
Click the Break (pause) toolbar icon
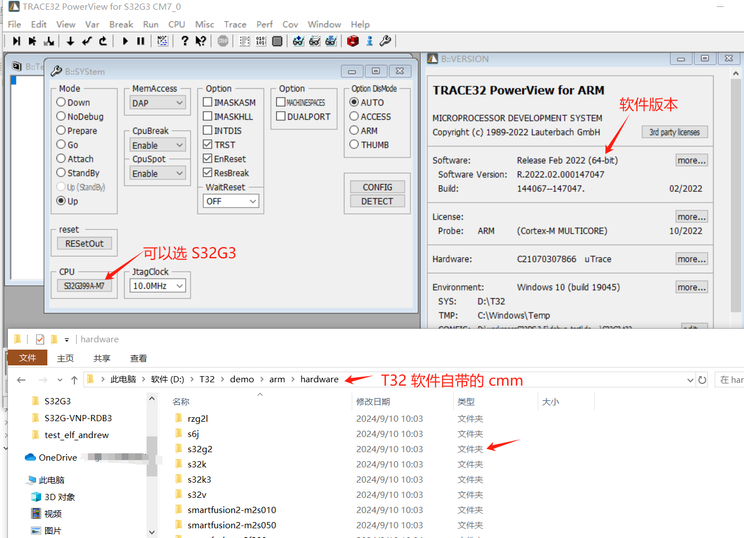coord(140,41)
